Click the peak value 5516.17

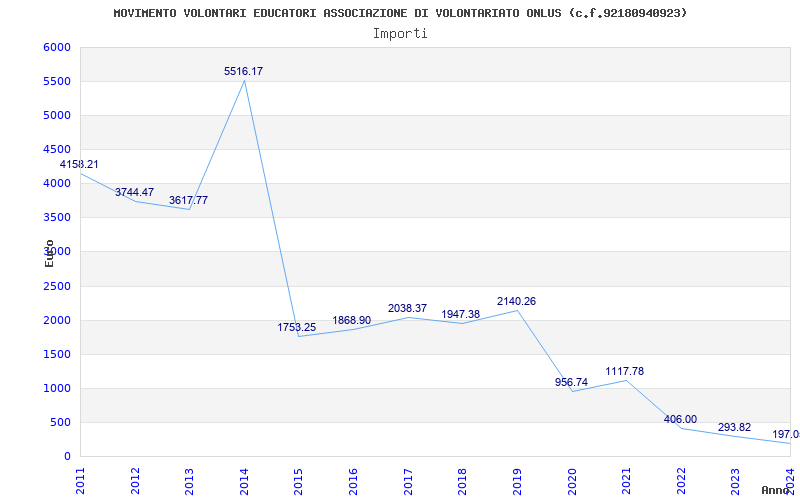pyautogui.click(x=243, y=71)
